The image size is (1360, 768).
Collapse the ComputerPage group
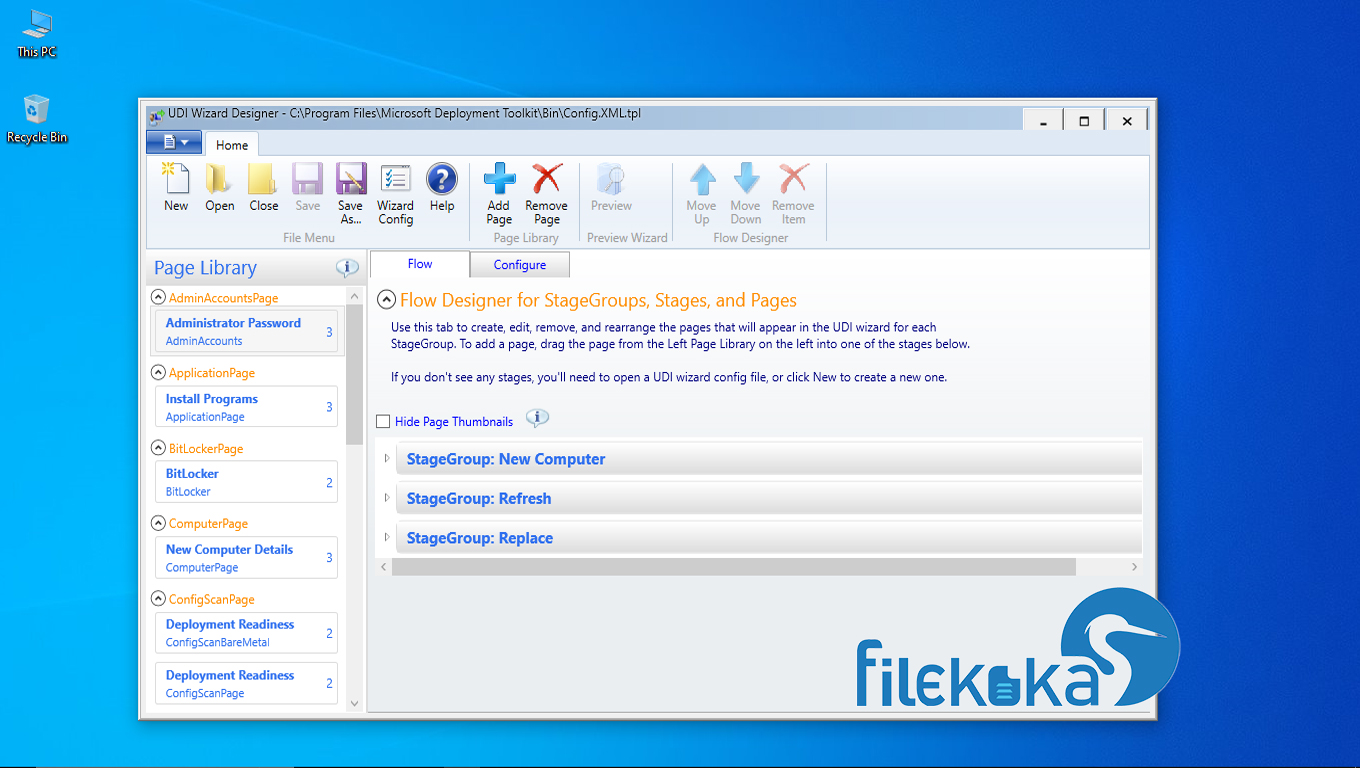point(158,524)
